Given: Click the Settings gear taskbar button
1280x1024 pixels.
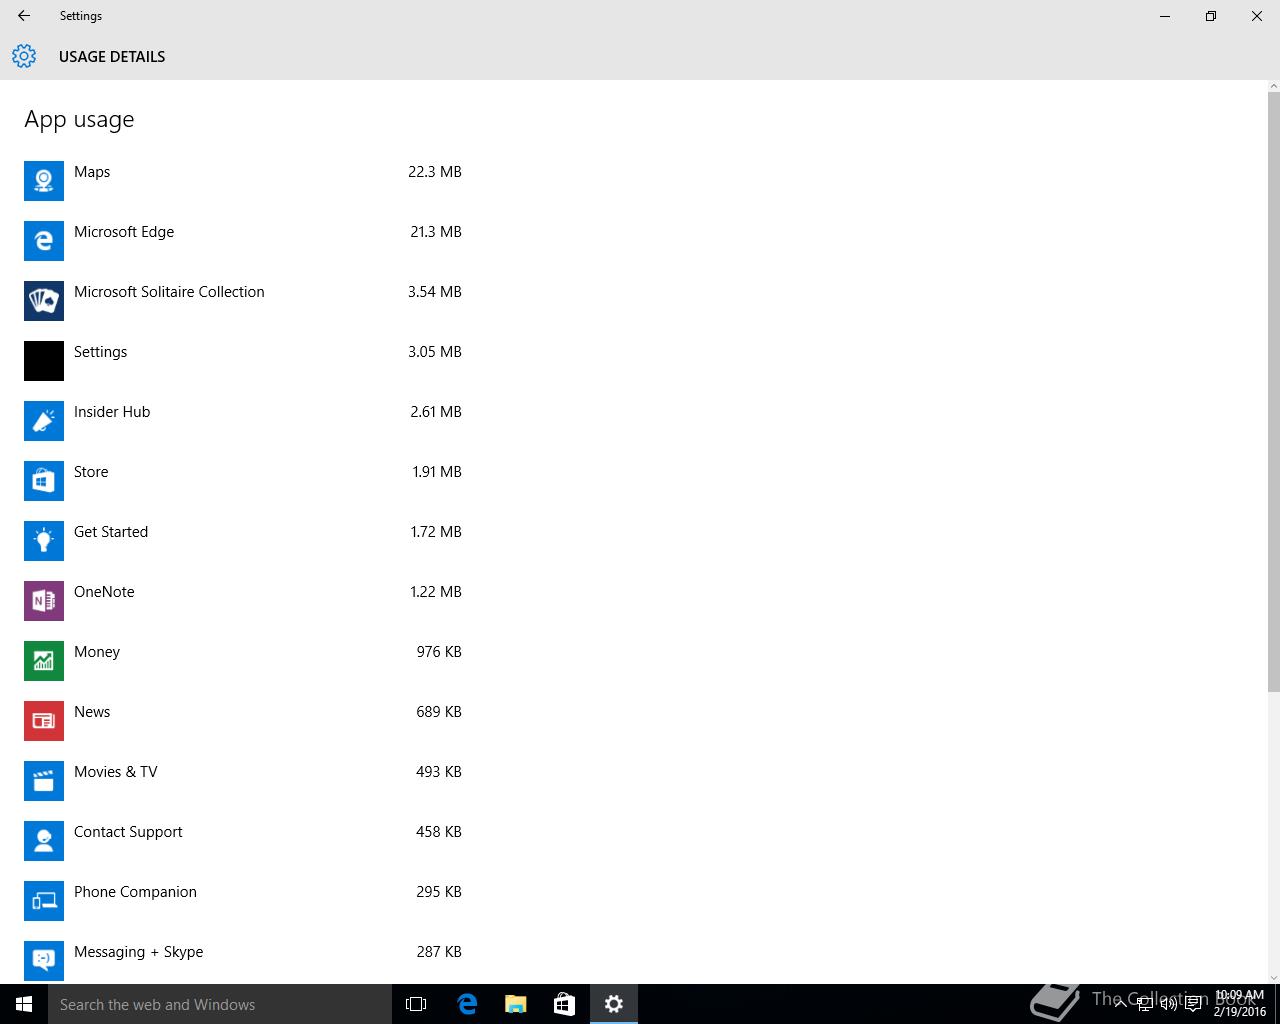Looking at the screenshot, I should tap(614, 1004).
